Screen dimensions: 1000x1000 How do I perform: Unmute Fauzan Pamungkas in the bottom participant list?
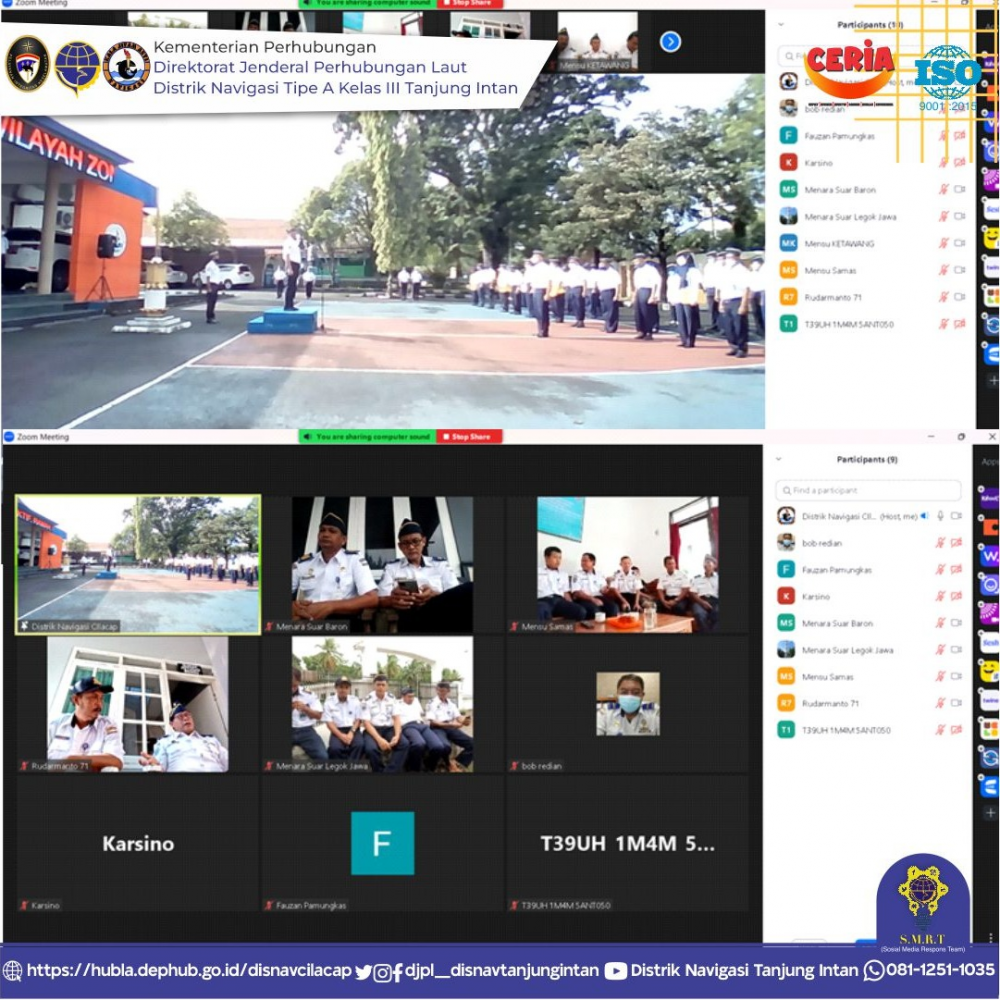[940, 570]
